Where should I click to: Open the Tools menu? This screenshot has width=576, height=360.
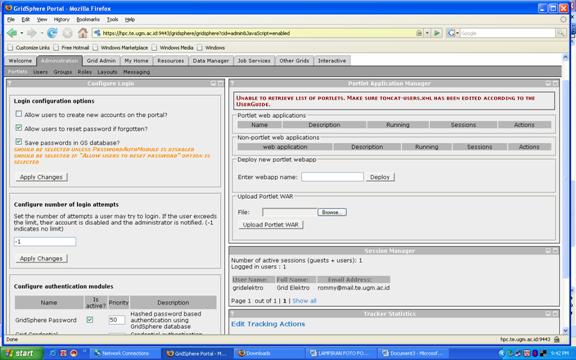pyautogui.click(x=112, y=19)
